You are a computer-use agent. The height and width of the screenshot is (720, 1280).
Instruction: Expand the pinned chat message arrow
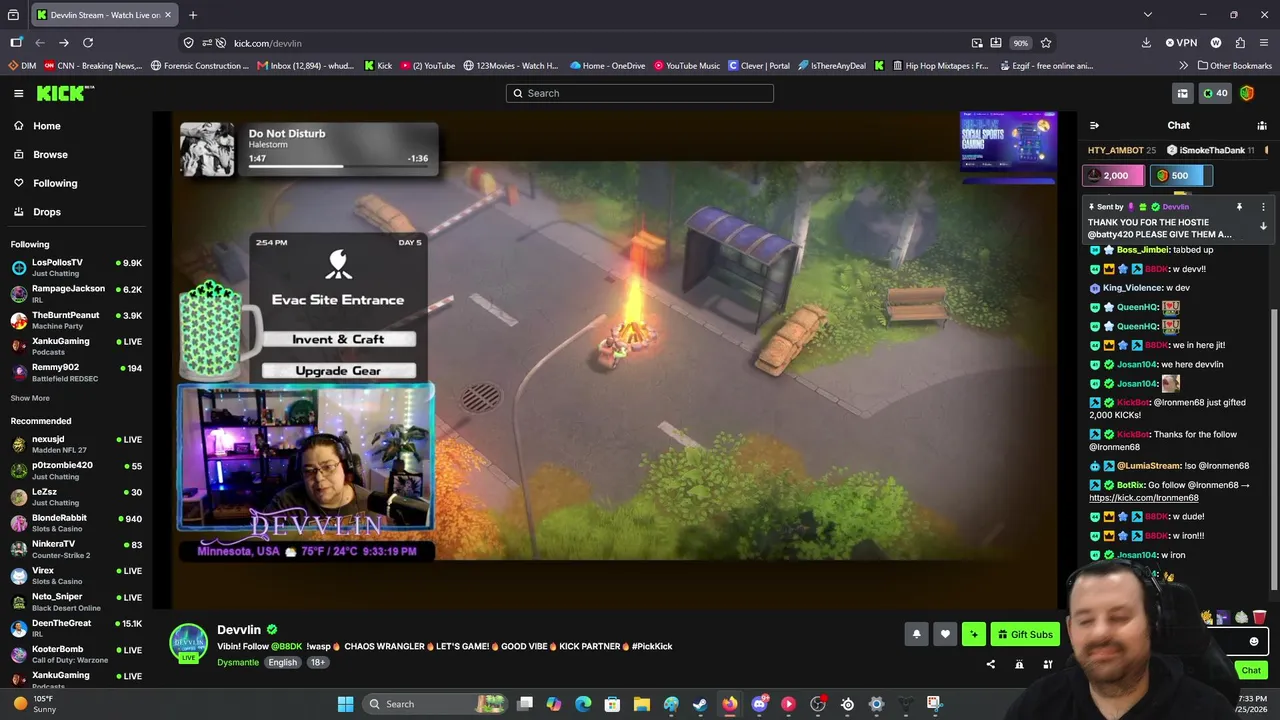click(1263, 227)
